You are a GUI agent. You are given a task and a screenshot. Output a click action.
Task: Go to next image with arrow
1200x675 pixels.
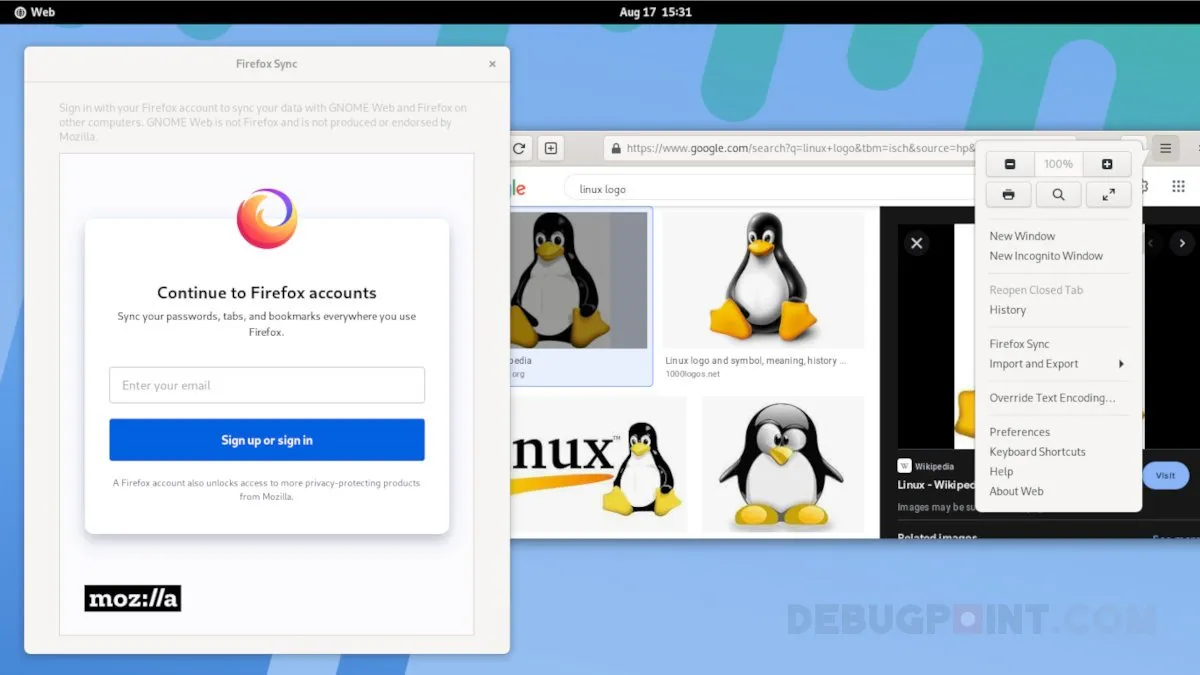[1182, 243]
